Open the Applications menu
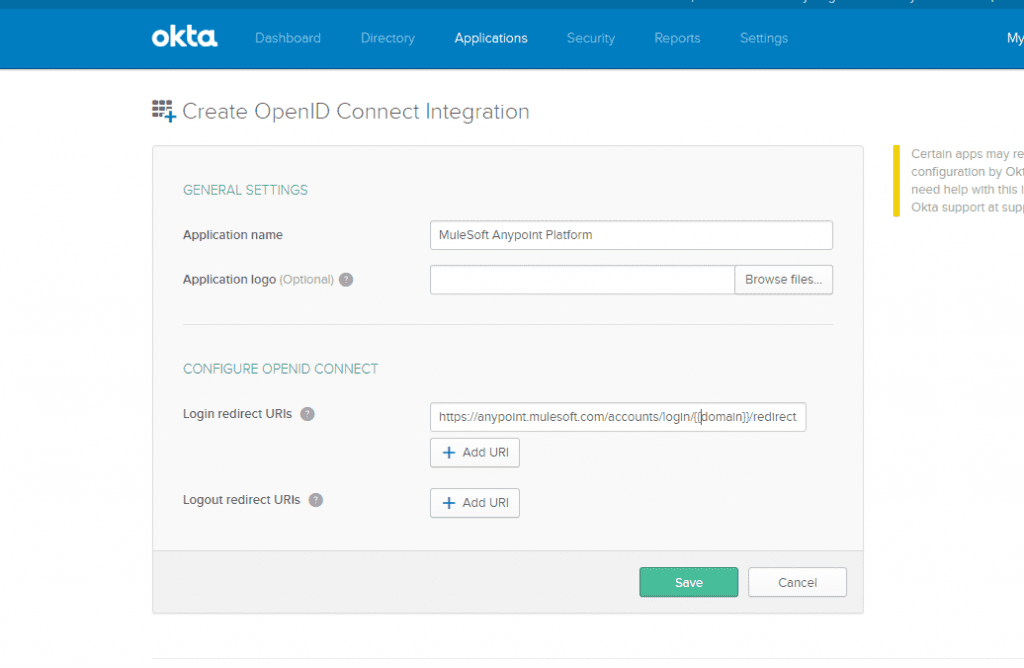 (x=491, y=38)
